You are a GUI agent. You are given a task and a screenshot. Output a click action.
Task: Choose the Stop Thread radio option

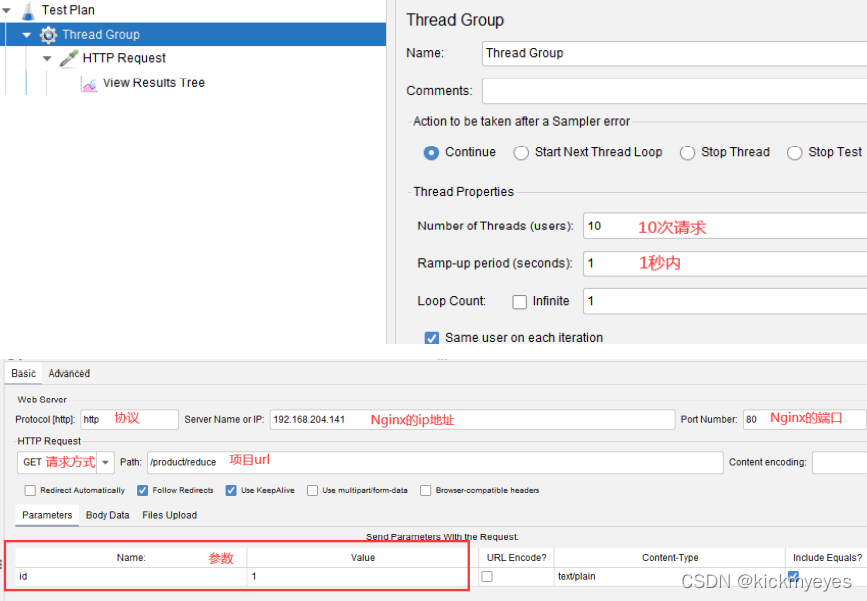click(687, 153)
